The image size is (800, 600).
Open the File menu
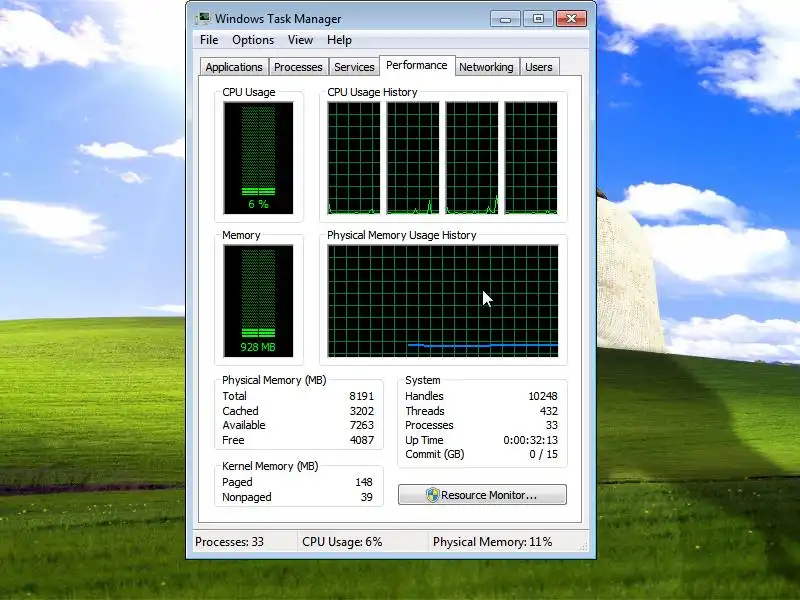click(x=209, y=40)
